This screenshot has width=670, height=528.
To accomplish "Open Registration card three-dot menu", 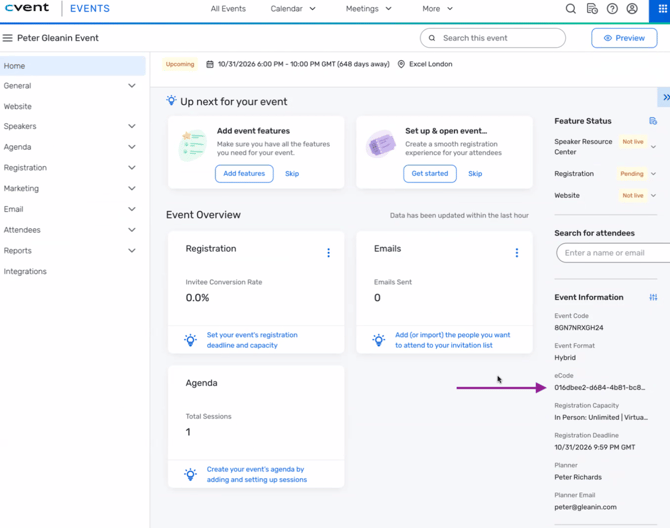I will coord(328,253).
